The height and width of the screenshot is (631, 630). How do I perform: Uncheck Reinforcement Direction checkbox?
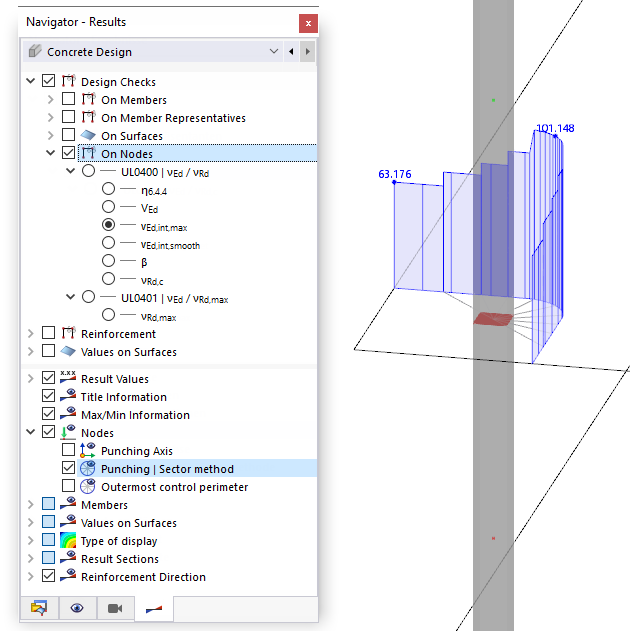coord(49,576)
